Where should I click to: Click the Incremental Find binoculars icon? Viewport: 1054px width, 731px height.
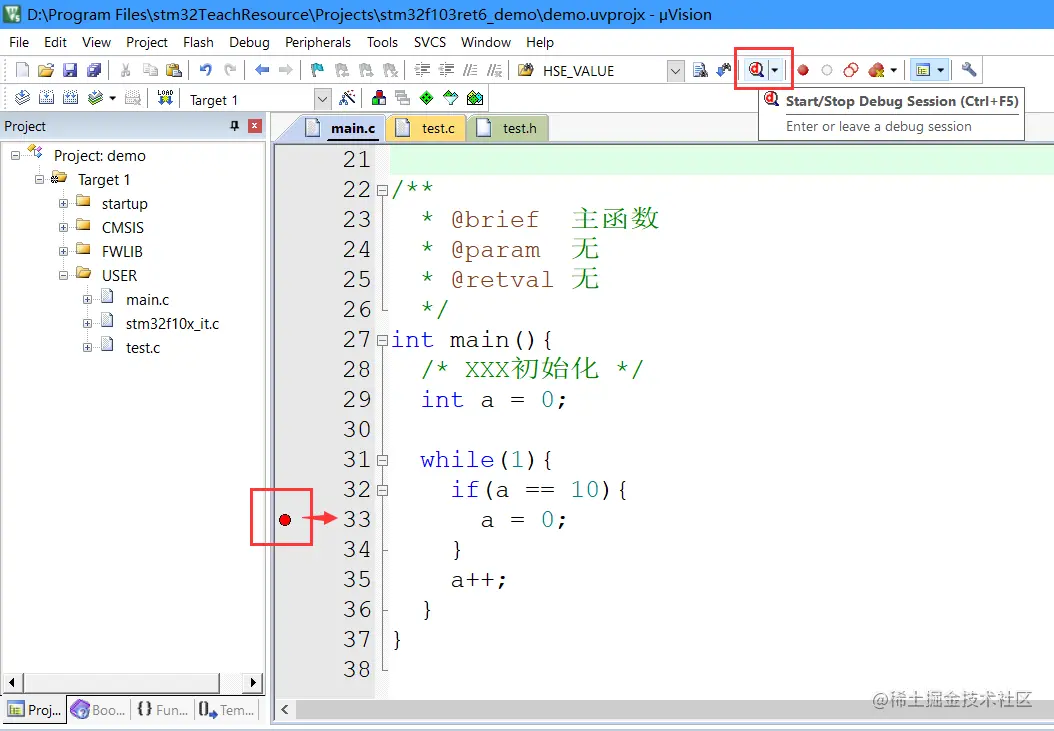click(724, 70)
